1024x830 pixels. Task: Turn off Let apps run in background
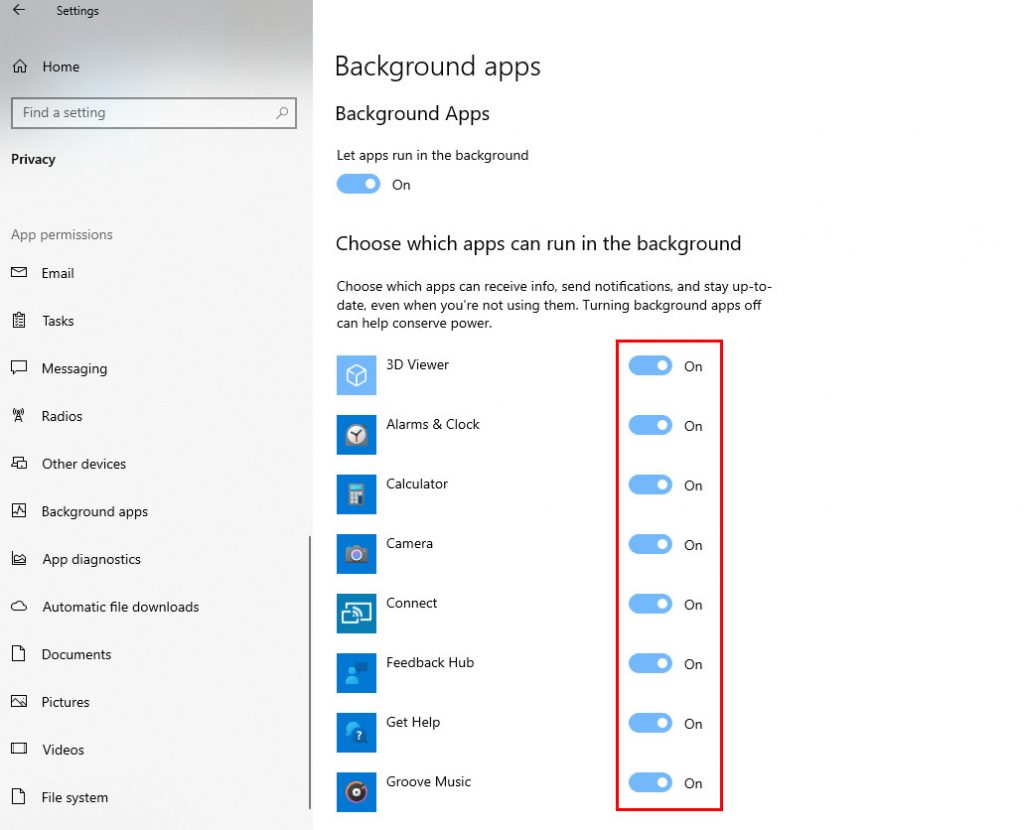358,184
